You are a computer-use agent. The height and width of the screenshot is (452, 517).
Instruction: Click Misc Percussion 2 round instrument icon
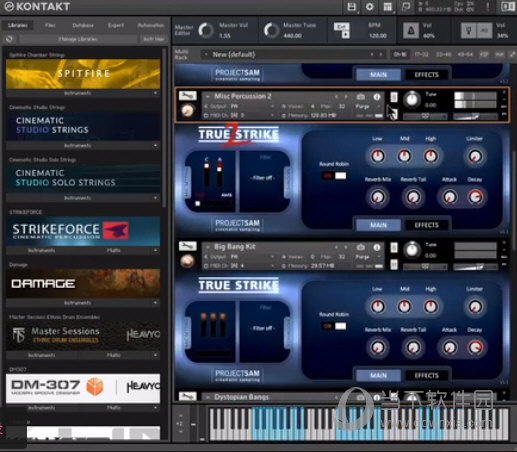click(x=187, y=111)
